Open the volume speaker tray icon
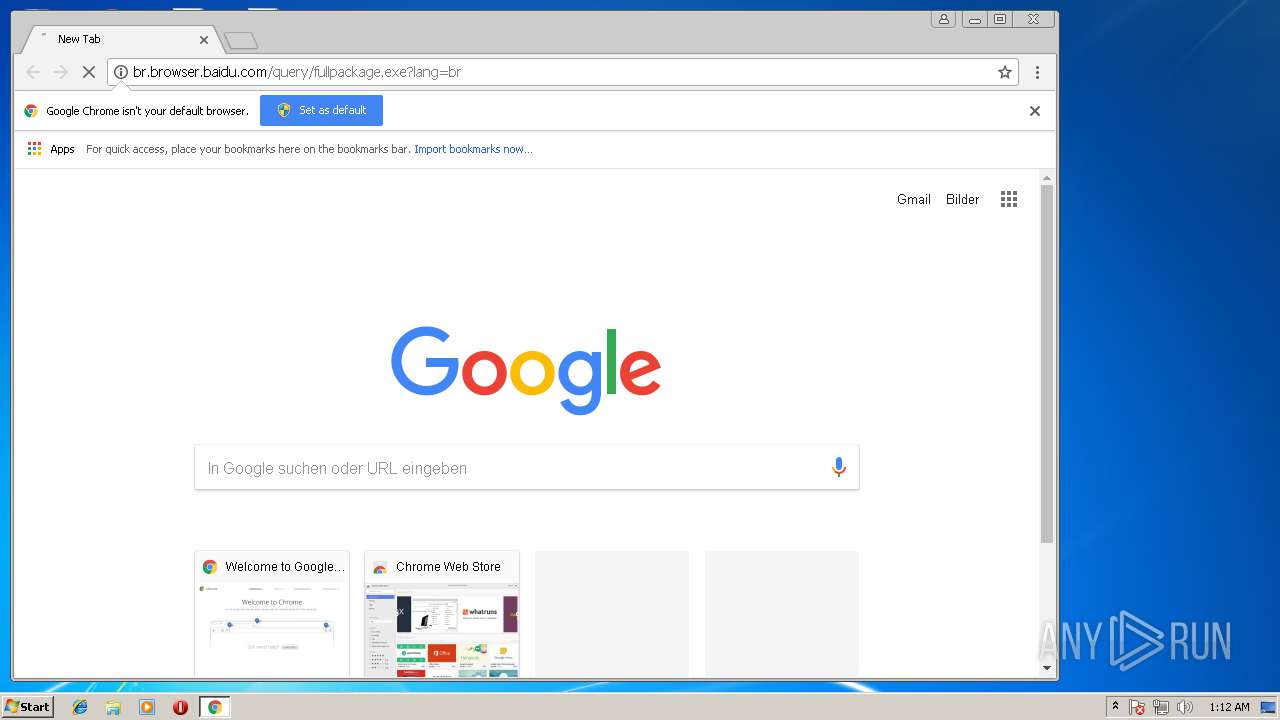 (x=1185, y=707)
